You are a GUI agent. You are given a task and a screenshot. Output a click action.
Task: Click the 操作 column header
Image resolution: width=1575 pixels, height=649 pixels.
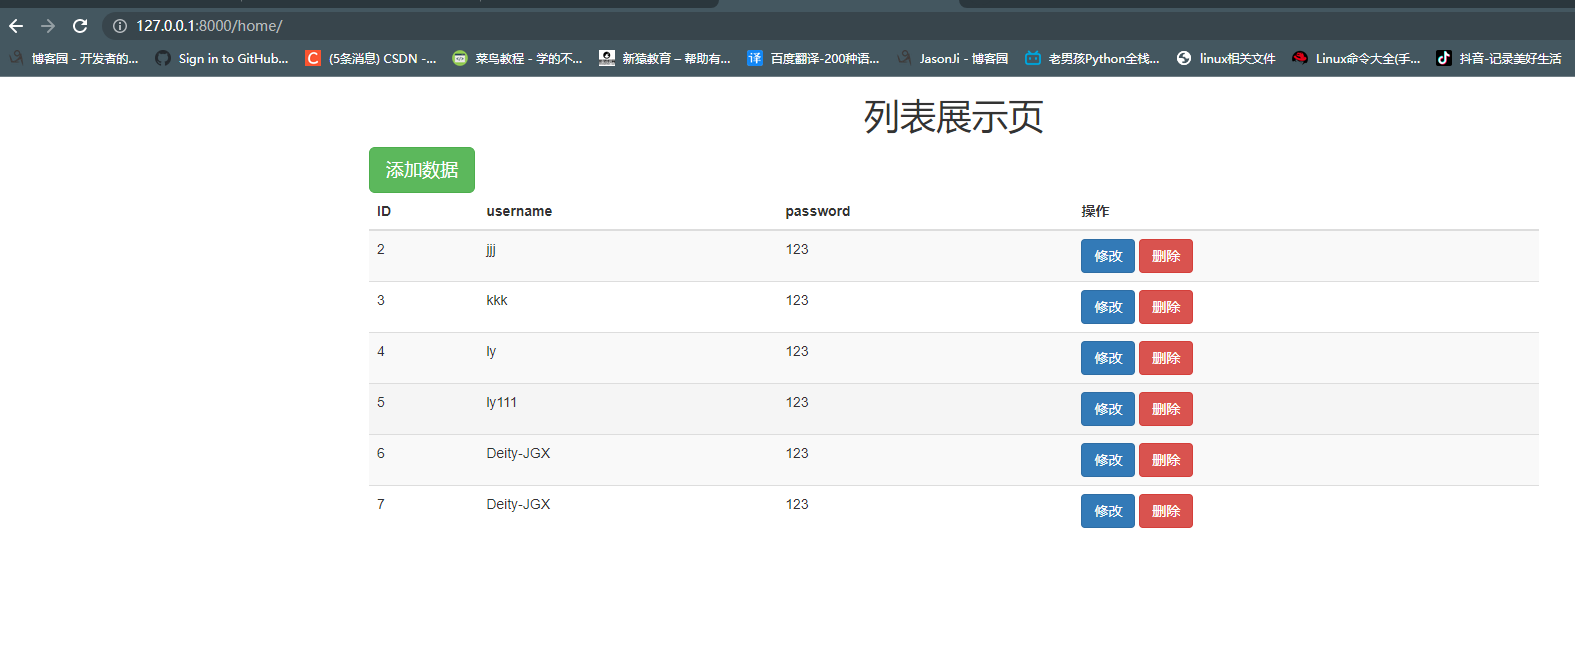click(x=1095, y=211)
